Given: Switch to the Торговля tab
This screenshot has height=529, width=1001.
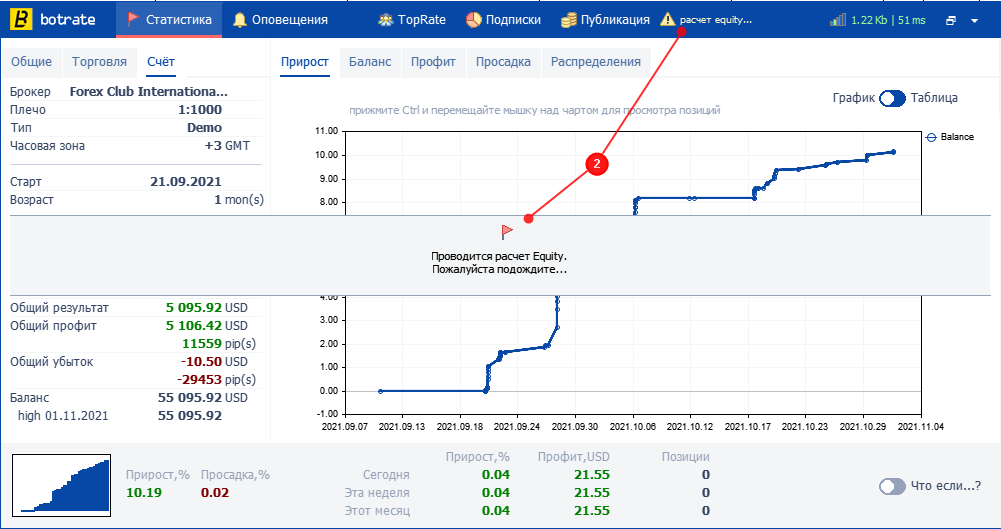Looking at the screenshot, I should (100, 62).
